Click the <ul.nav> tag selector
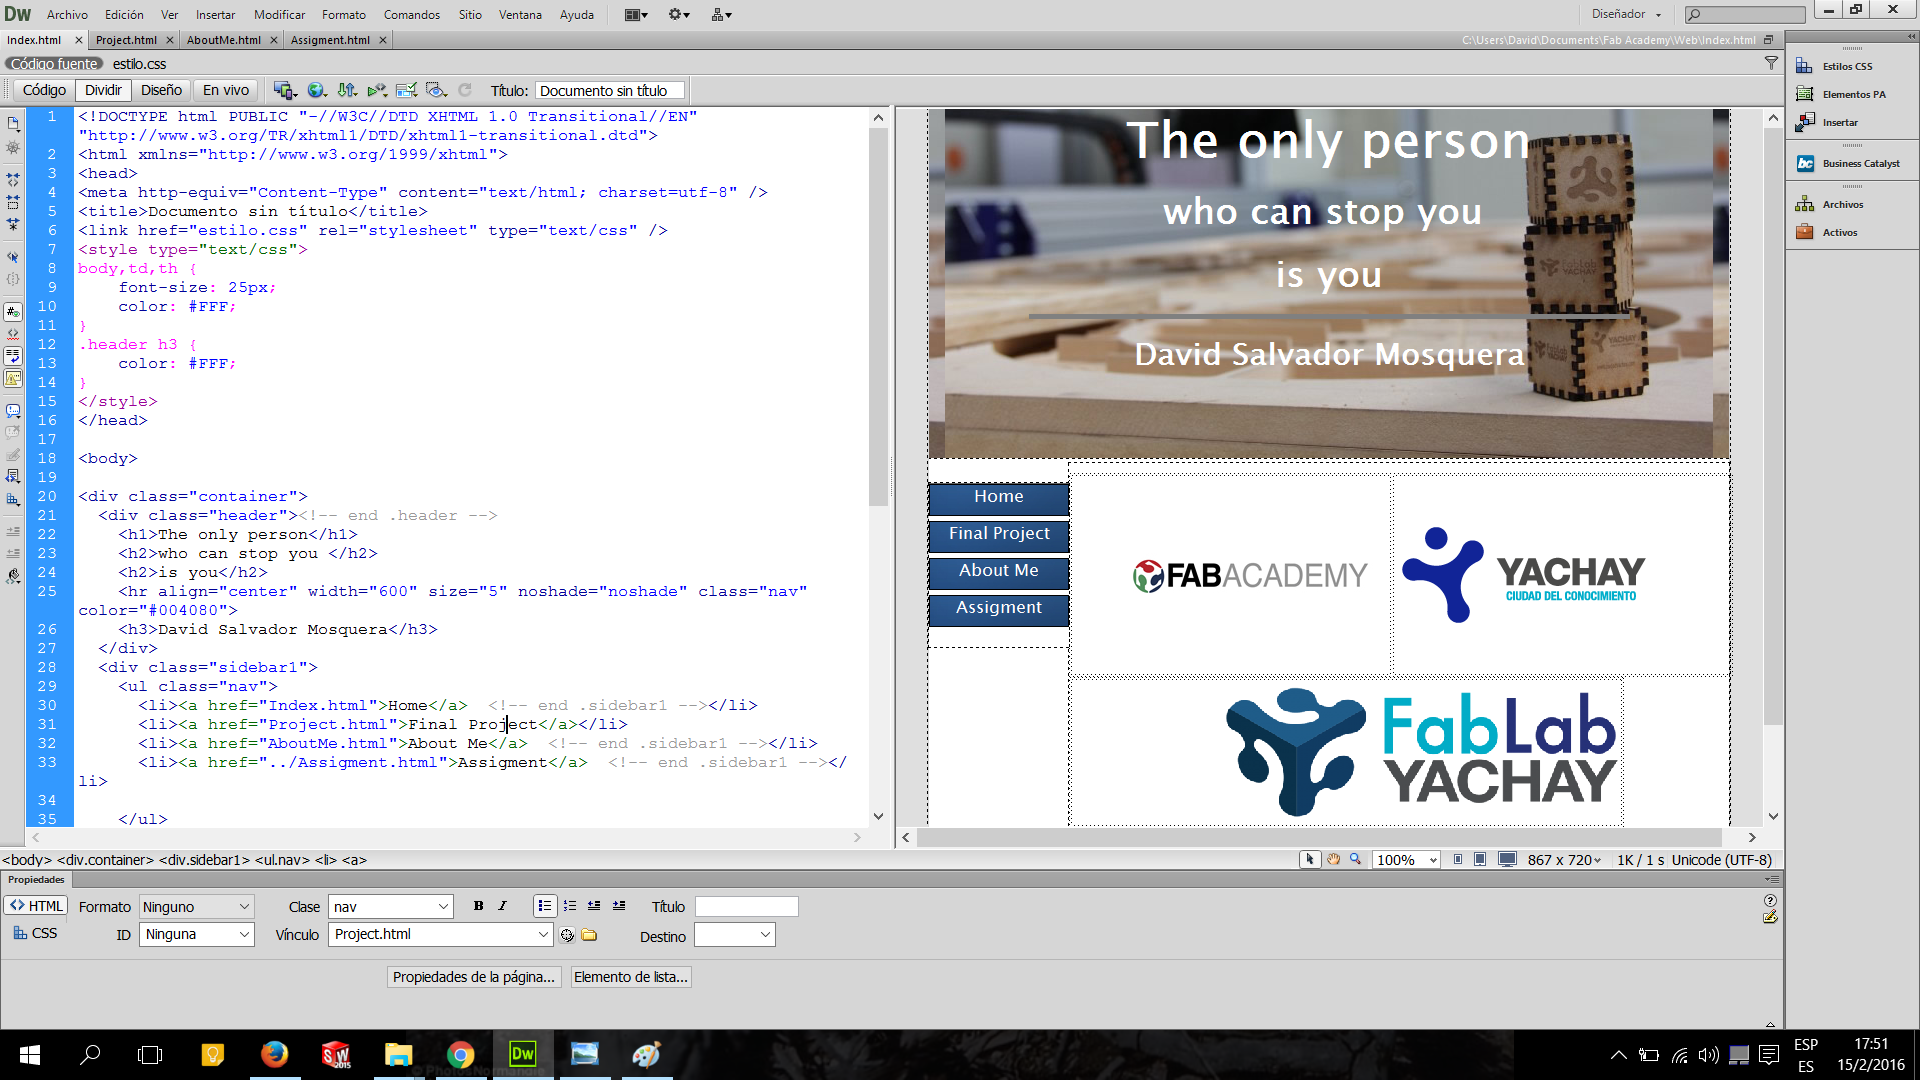The width and height of the screenshot is (1920, 1080). [282, 860]
